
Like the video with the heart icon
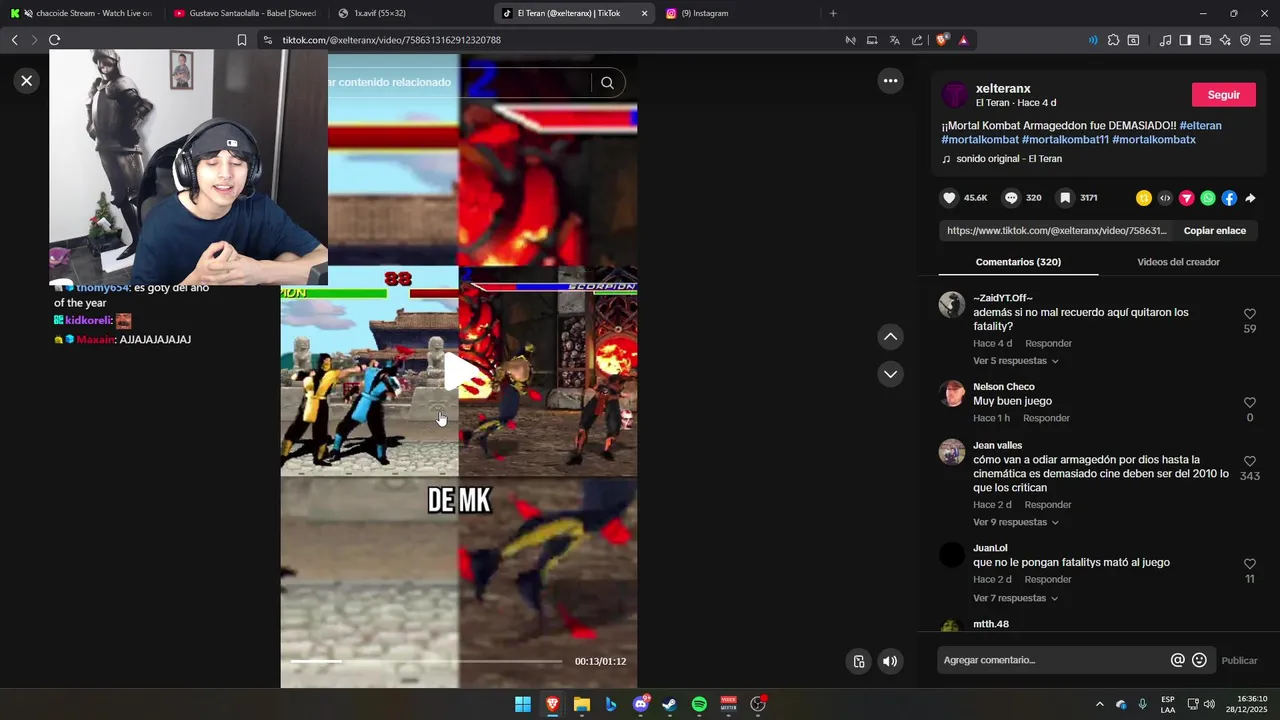[x=950, y=198]
